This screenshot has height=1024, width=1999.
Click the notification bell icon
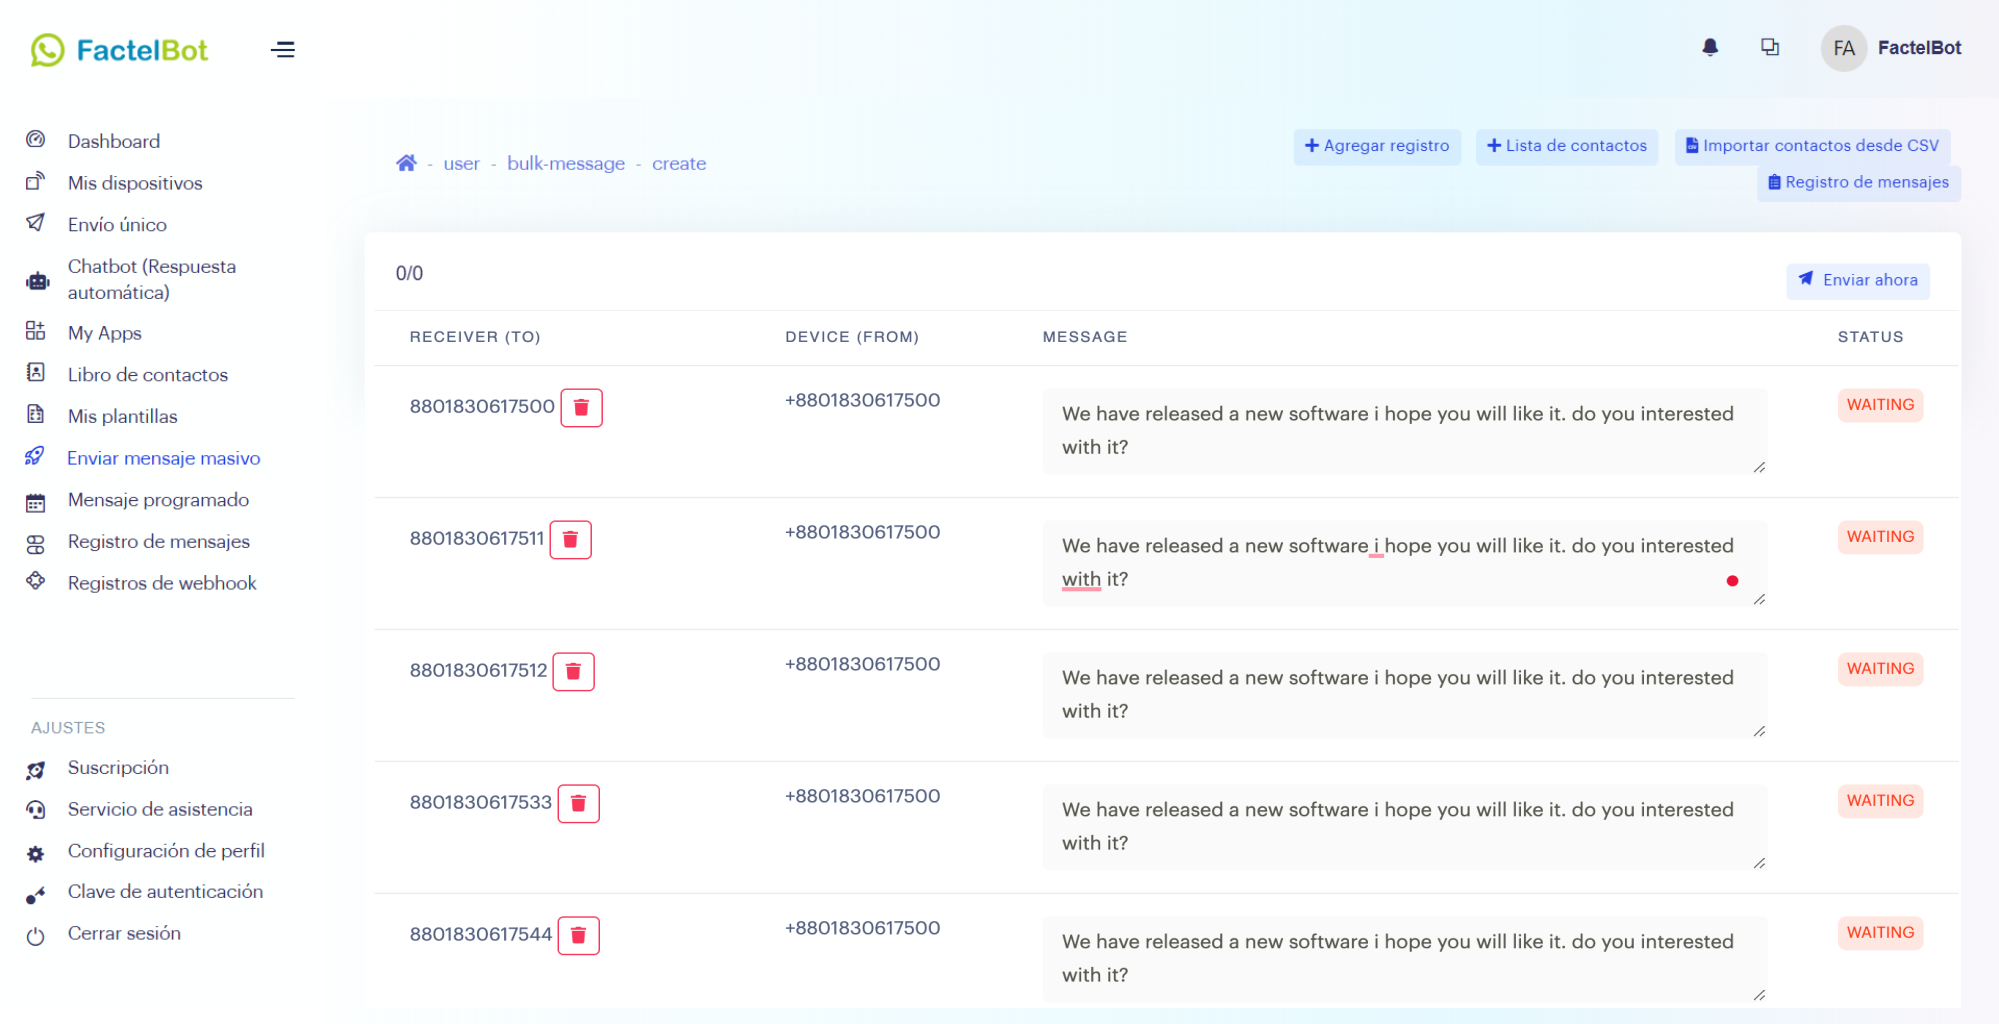tap(1710, 47)
